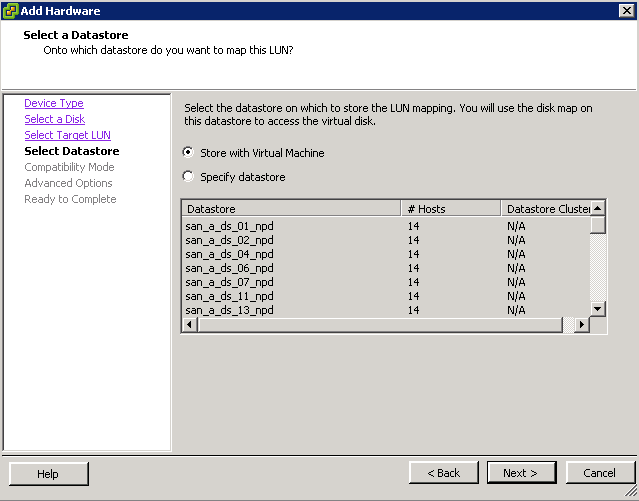Open Help for this wizard
Screen dimensions: 639x501
[x=48, y=474]
